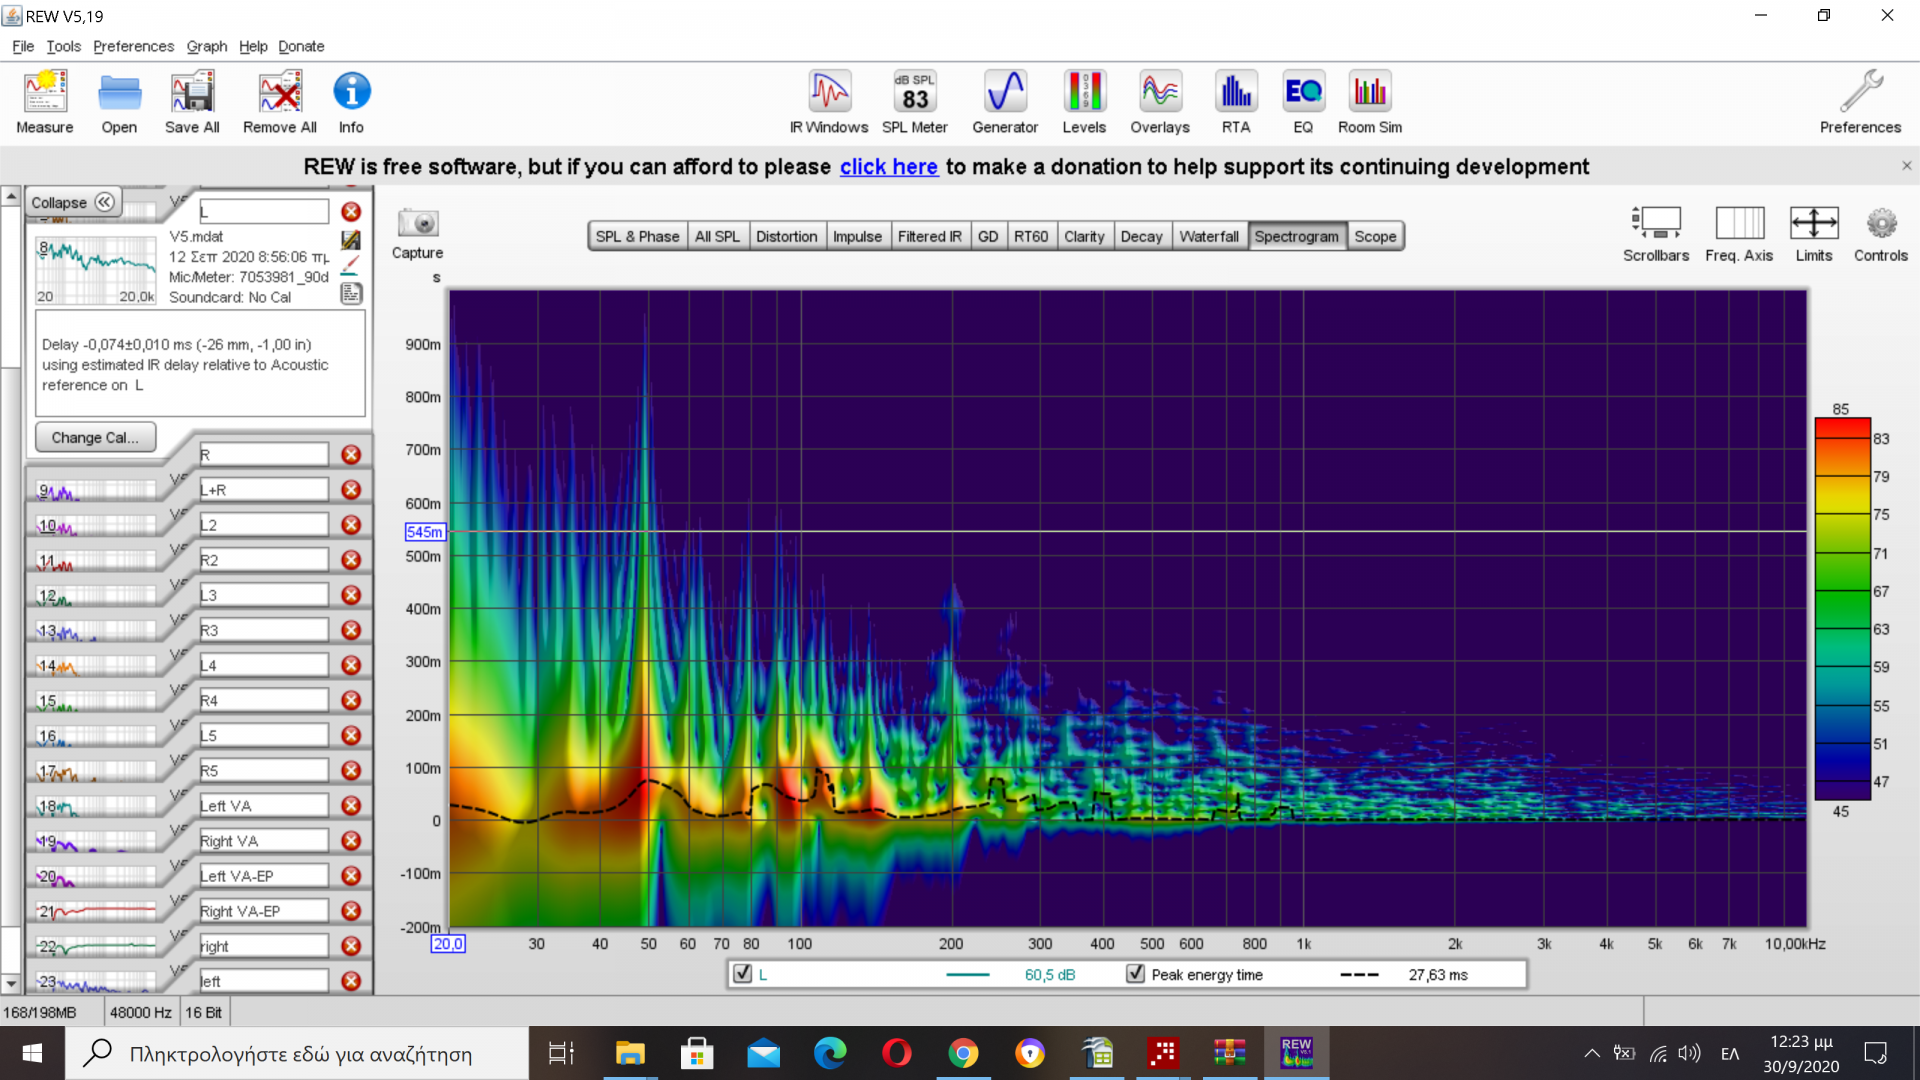Click the Remove All icon

tap(280, 102)
